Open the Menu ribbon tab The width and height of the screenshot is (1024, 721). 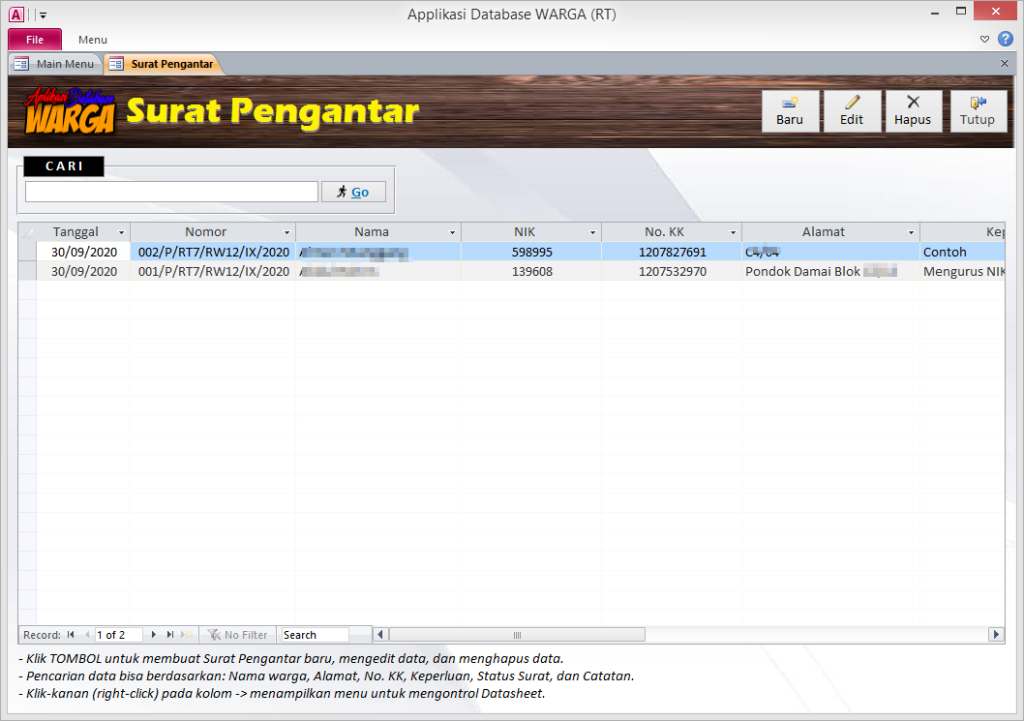(x=93, y=40)
